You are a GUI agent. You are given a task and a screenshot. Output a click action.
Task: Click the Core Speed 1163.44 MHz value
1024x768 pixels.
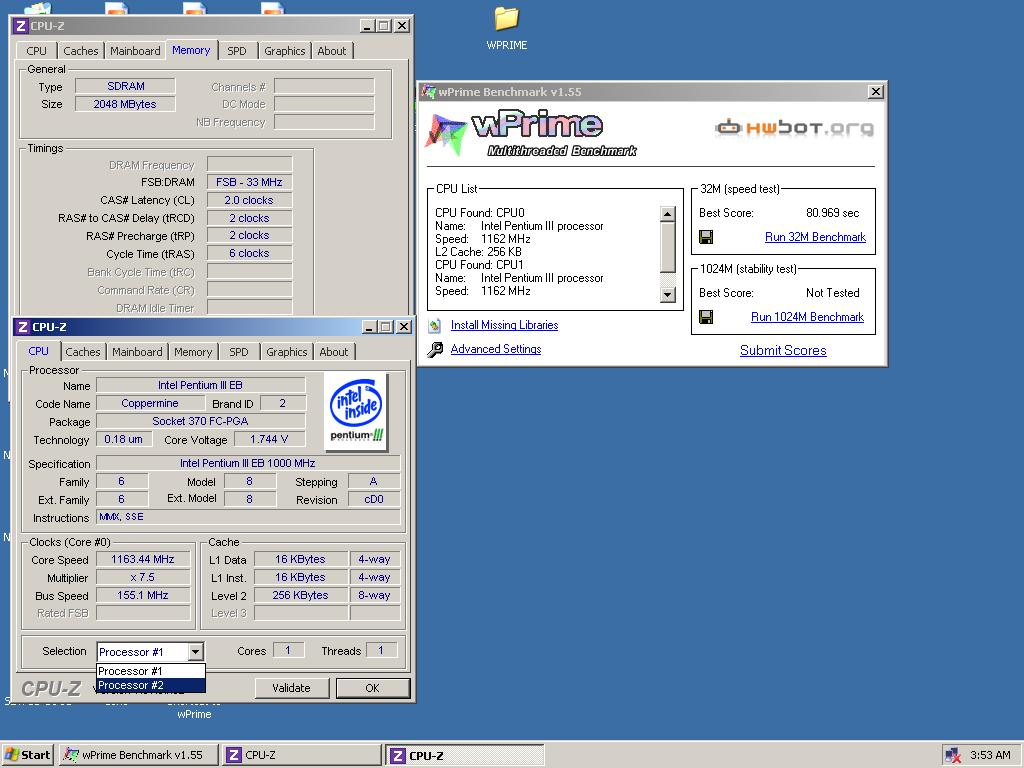(x=143, y=559)
